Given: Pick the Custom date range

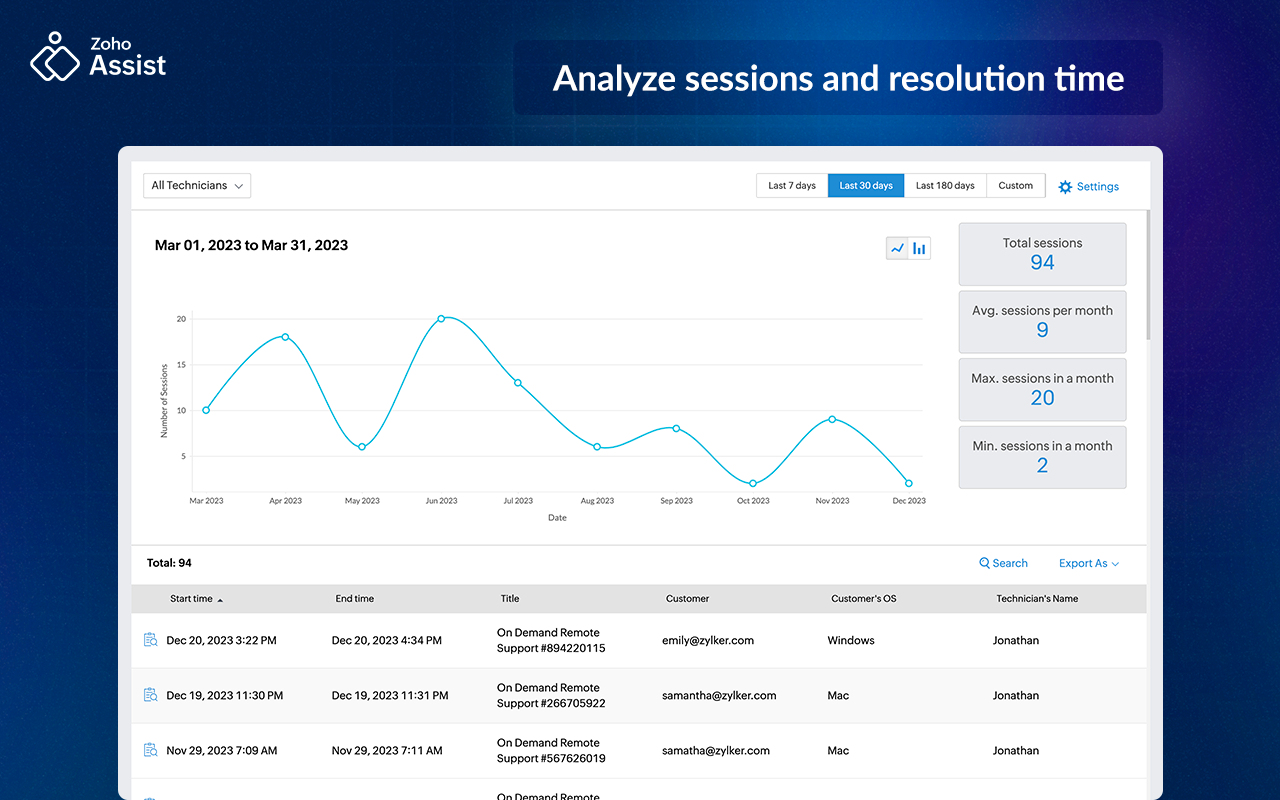Looking at the screenshot, I should tap(1015, 186).
